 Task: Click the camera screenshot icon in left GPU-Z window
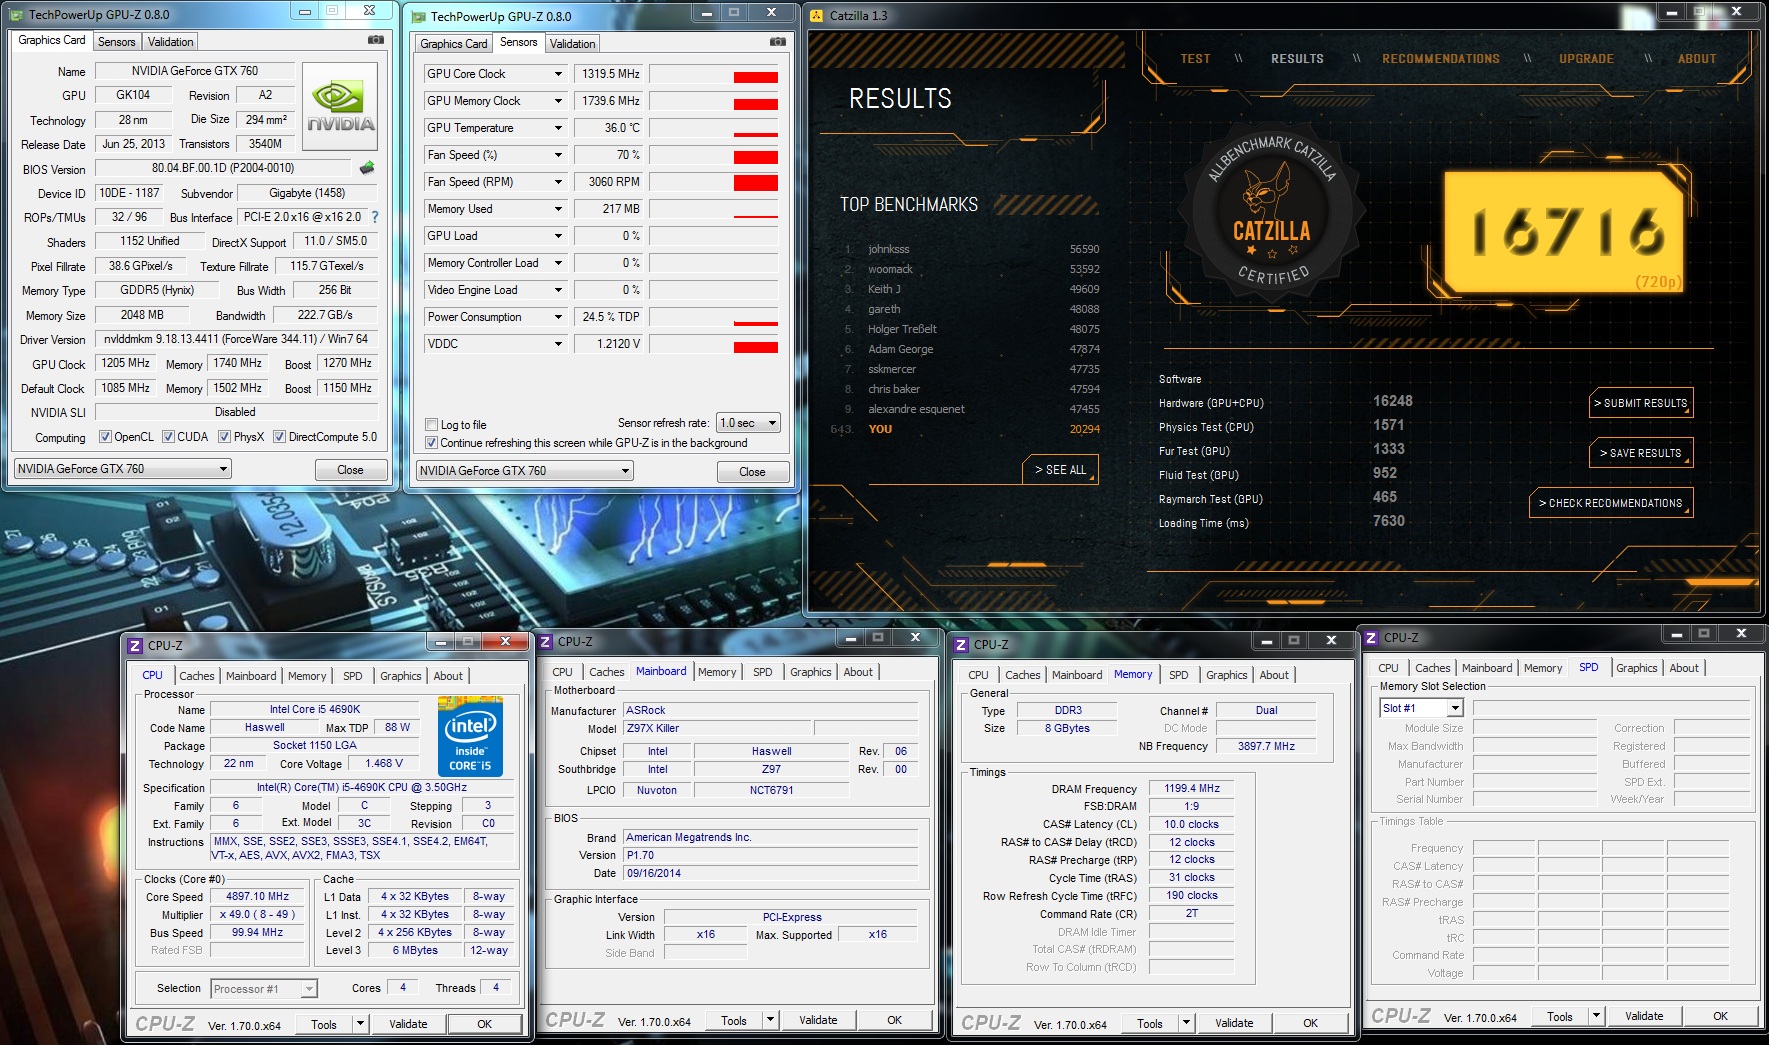tap(375, 40)
